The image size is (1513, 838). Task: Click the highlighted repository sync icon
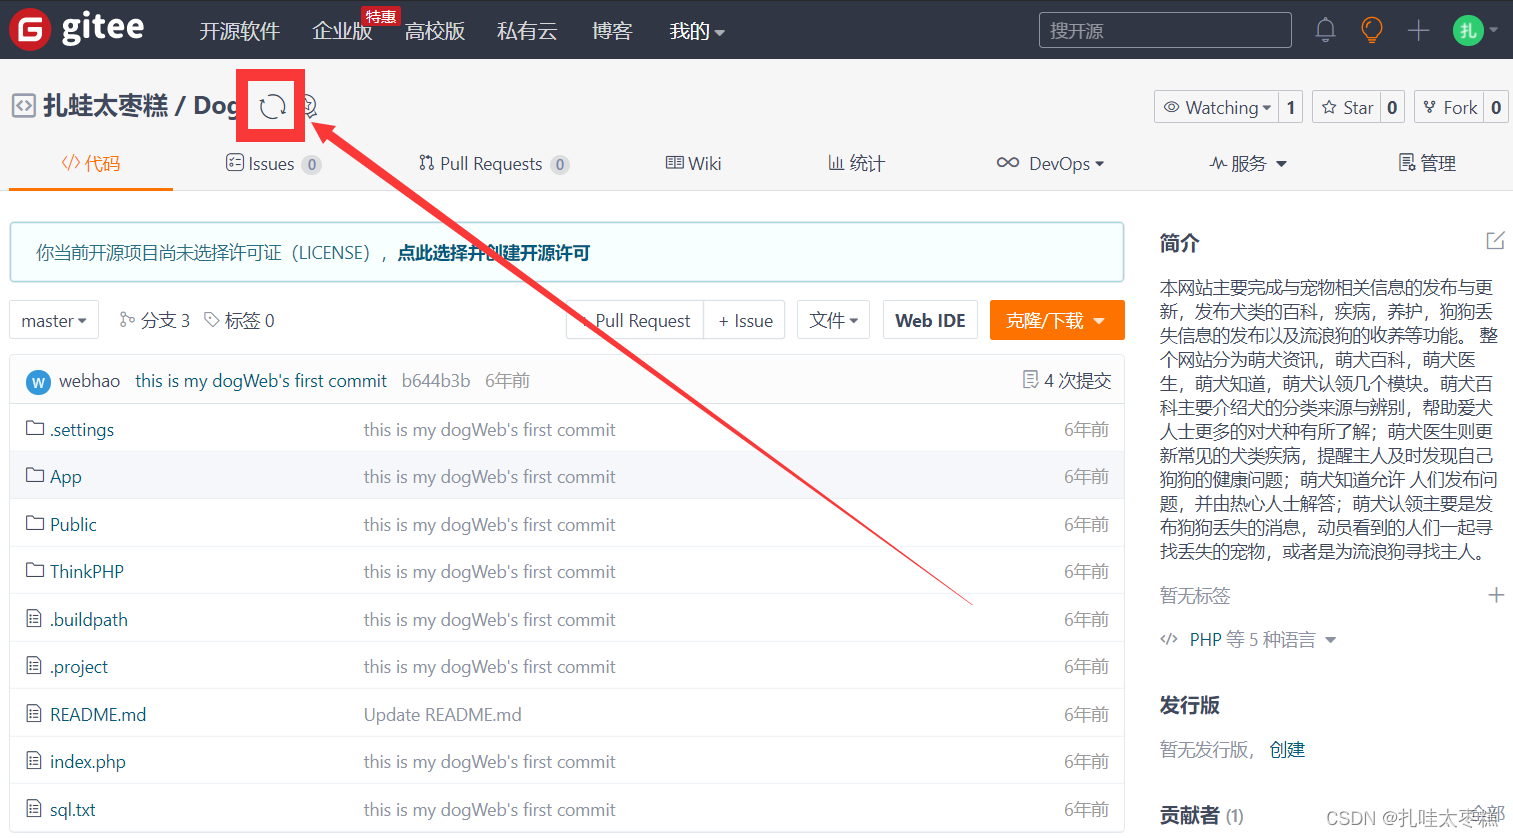271,105
